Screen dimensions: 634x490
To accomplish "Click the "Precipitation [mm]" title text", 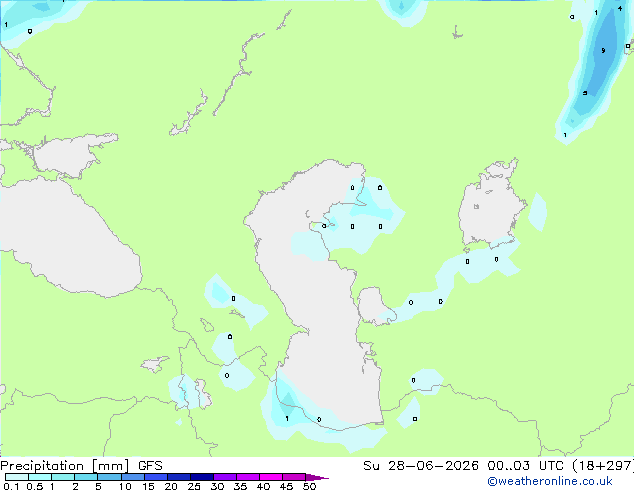I will (x=65, y=466).
